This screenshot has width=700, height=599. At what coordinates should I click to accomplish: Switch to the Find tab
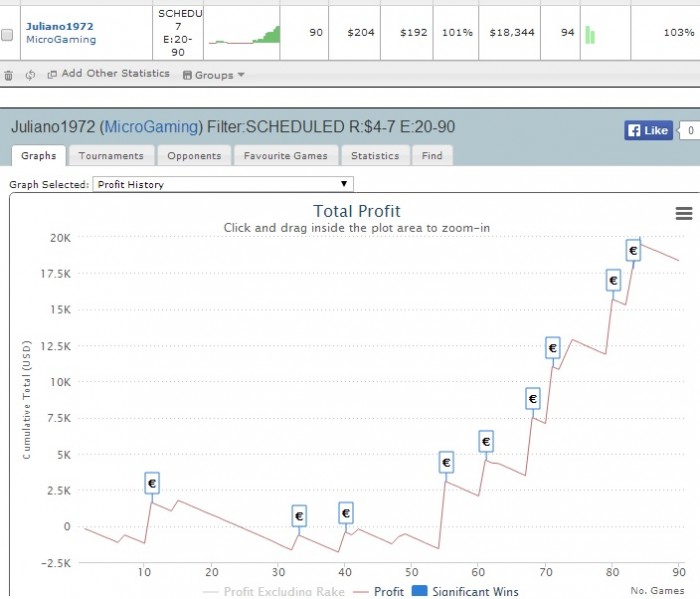pyautogui.click(x=432, y=156)
